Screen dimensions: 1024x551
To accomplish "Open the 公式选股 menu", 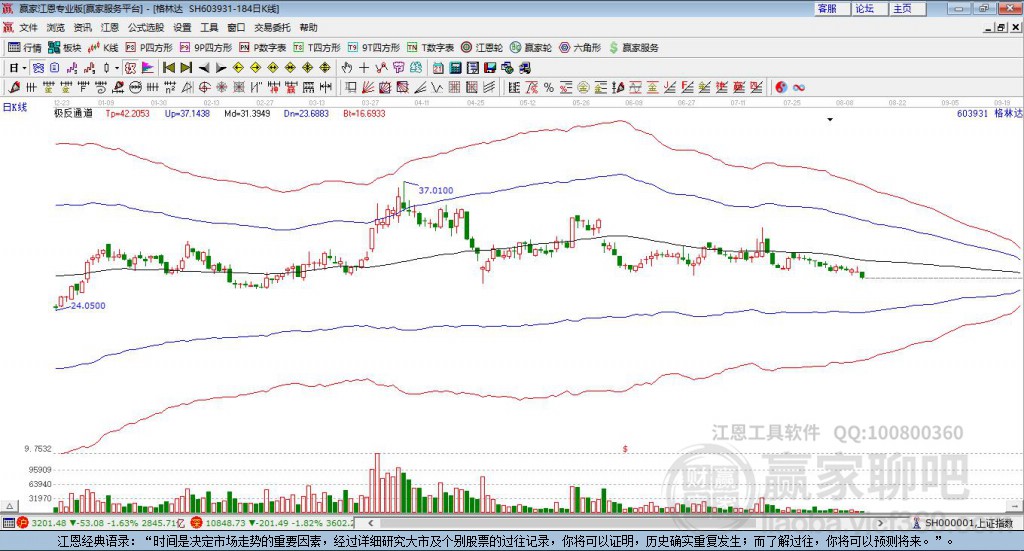I will [x=146, y=27].
